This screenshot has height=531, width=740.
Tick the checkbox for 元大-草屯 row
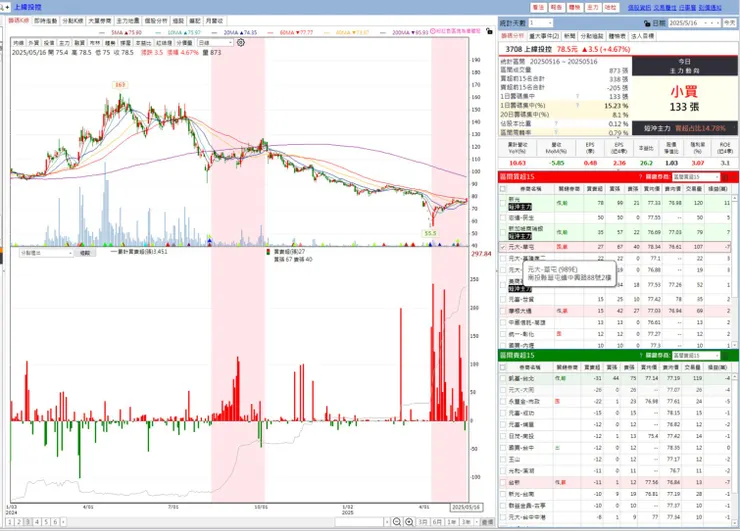503,247
